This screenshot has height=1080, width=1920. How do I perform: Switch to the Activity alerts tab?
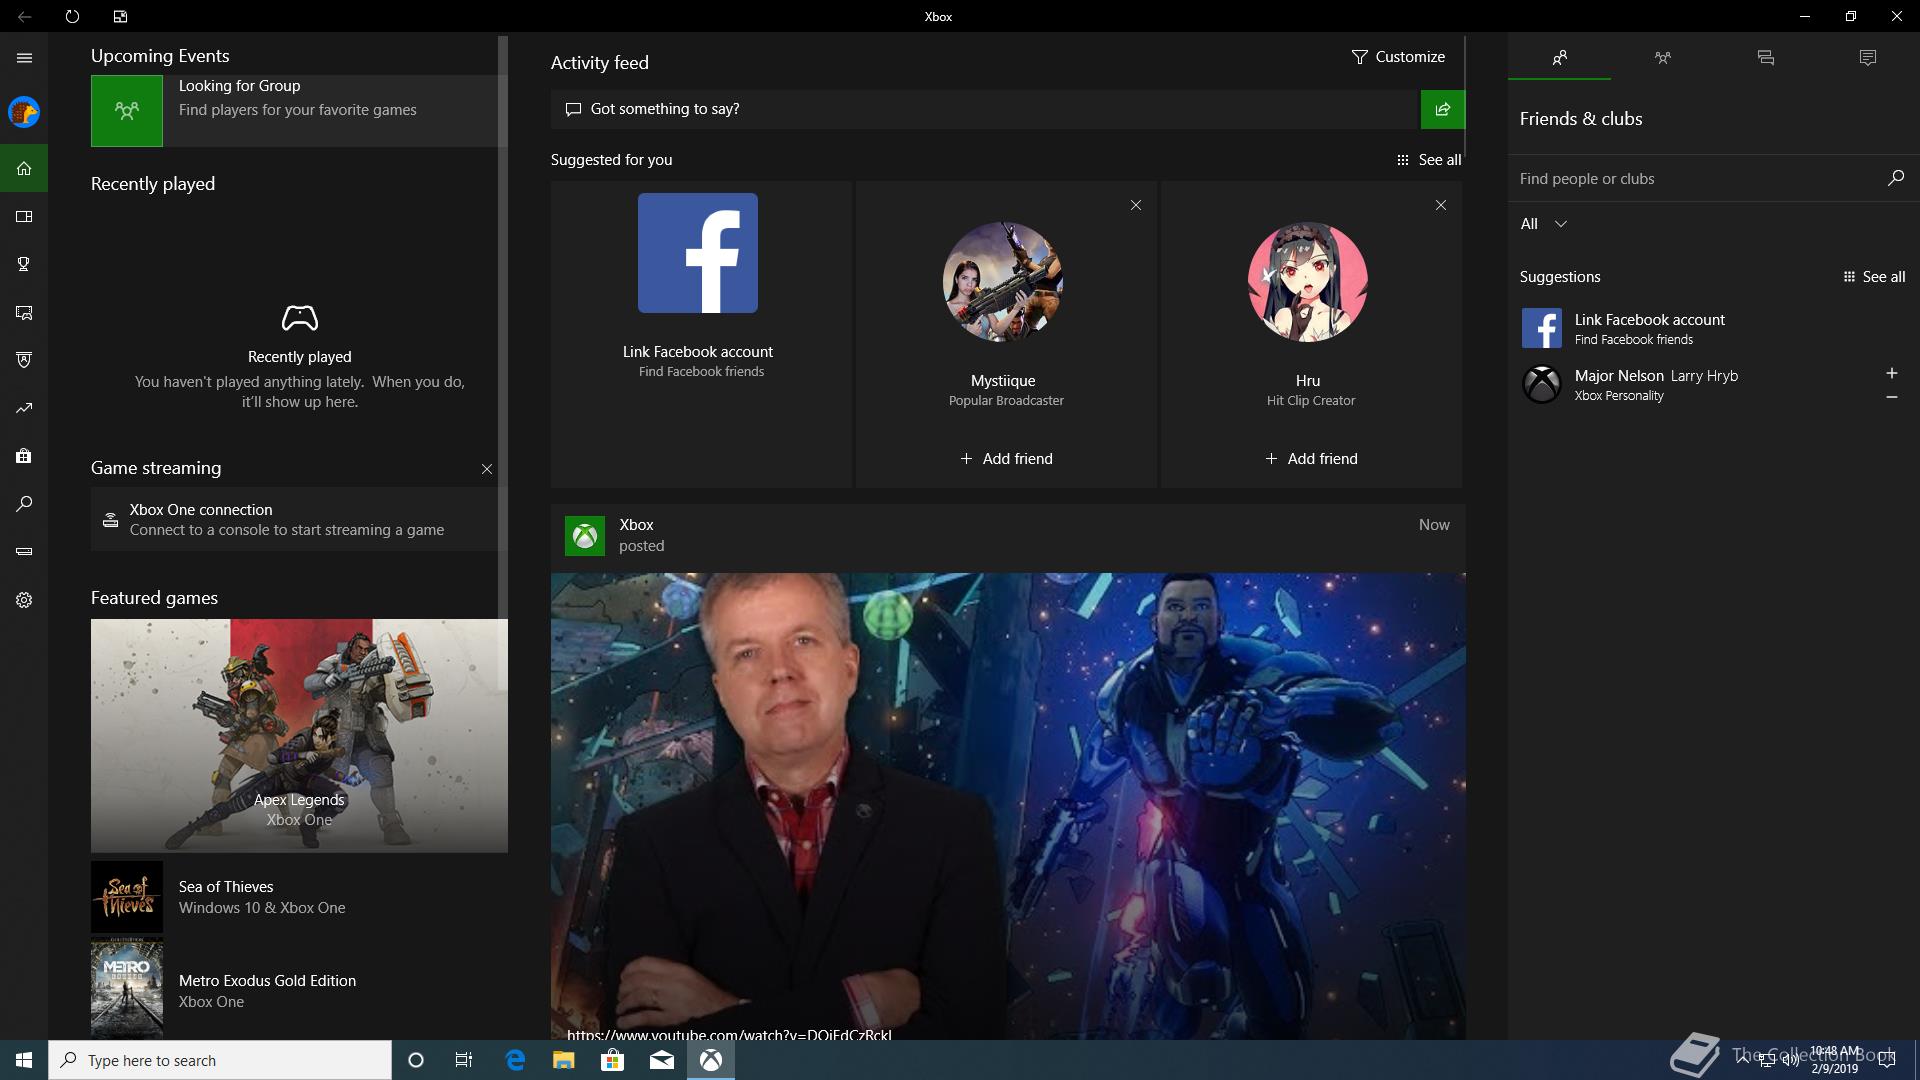[x=1867, y=58]
